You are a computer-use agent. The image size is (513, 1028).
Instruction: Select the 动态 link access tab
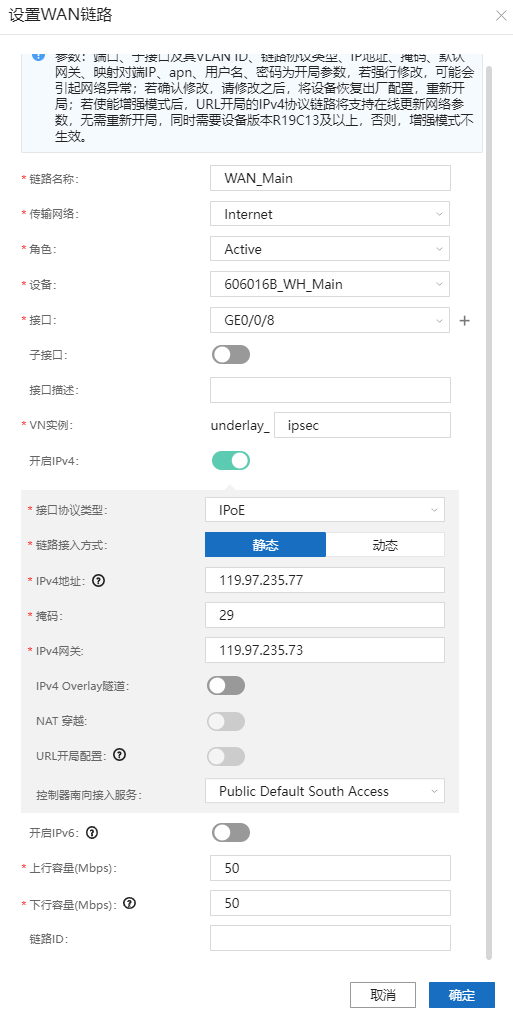click(385, 545)
